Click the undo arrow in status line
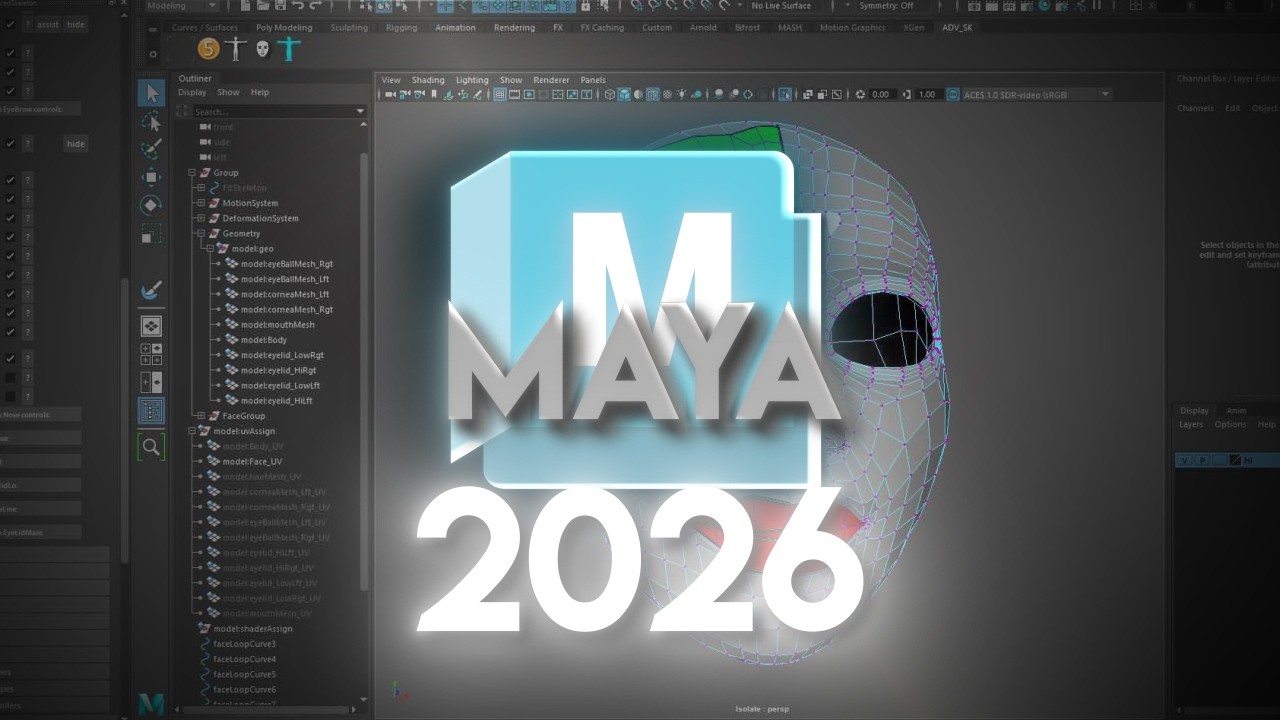 297,5
